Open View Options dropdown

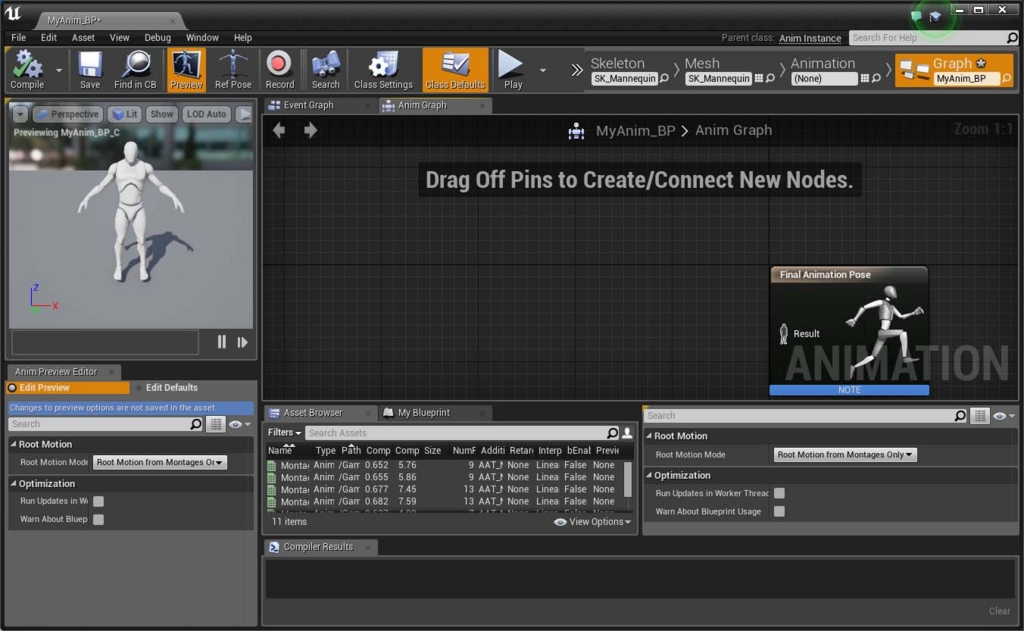pos(593,522)
